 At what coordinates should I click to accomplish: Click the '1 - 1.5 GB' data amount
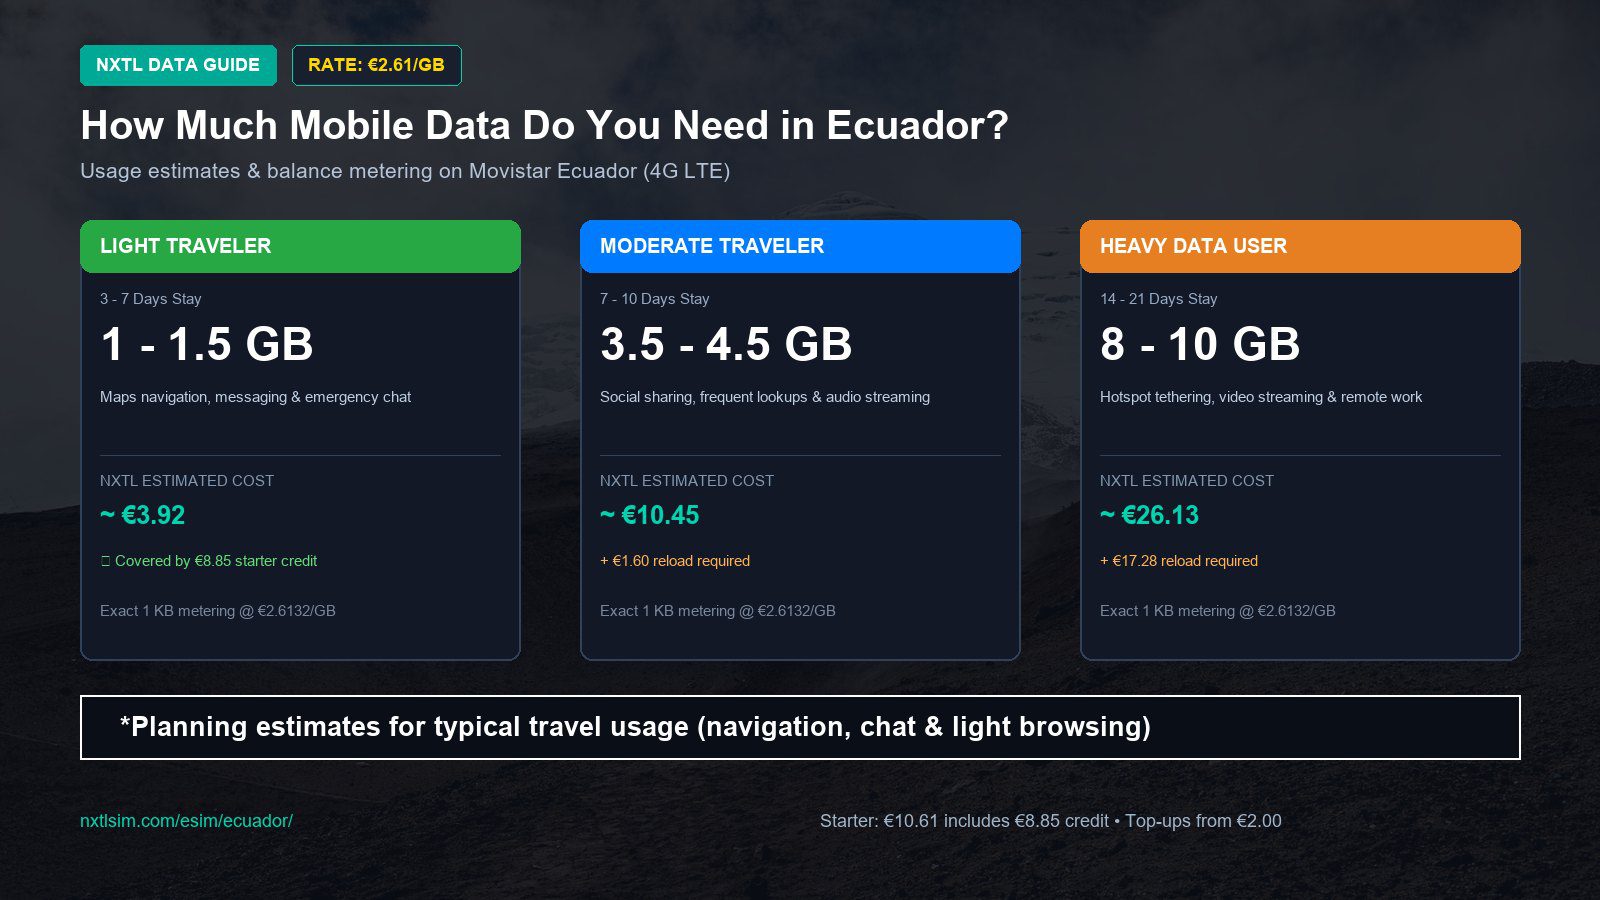(207, 345)
